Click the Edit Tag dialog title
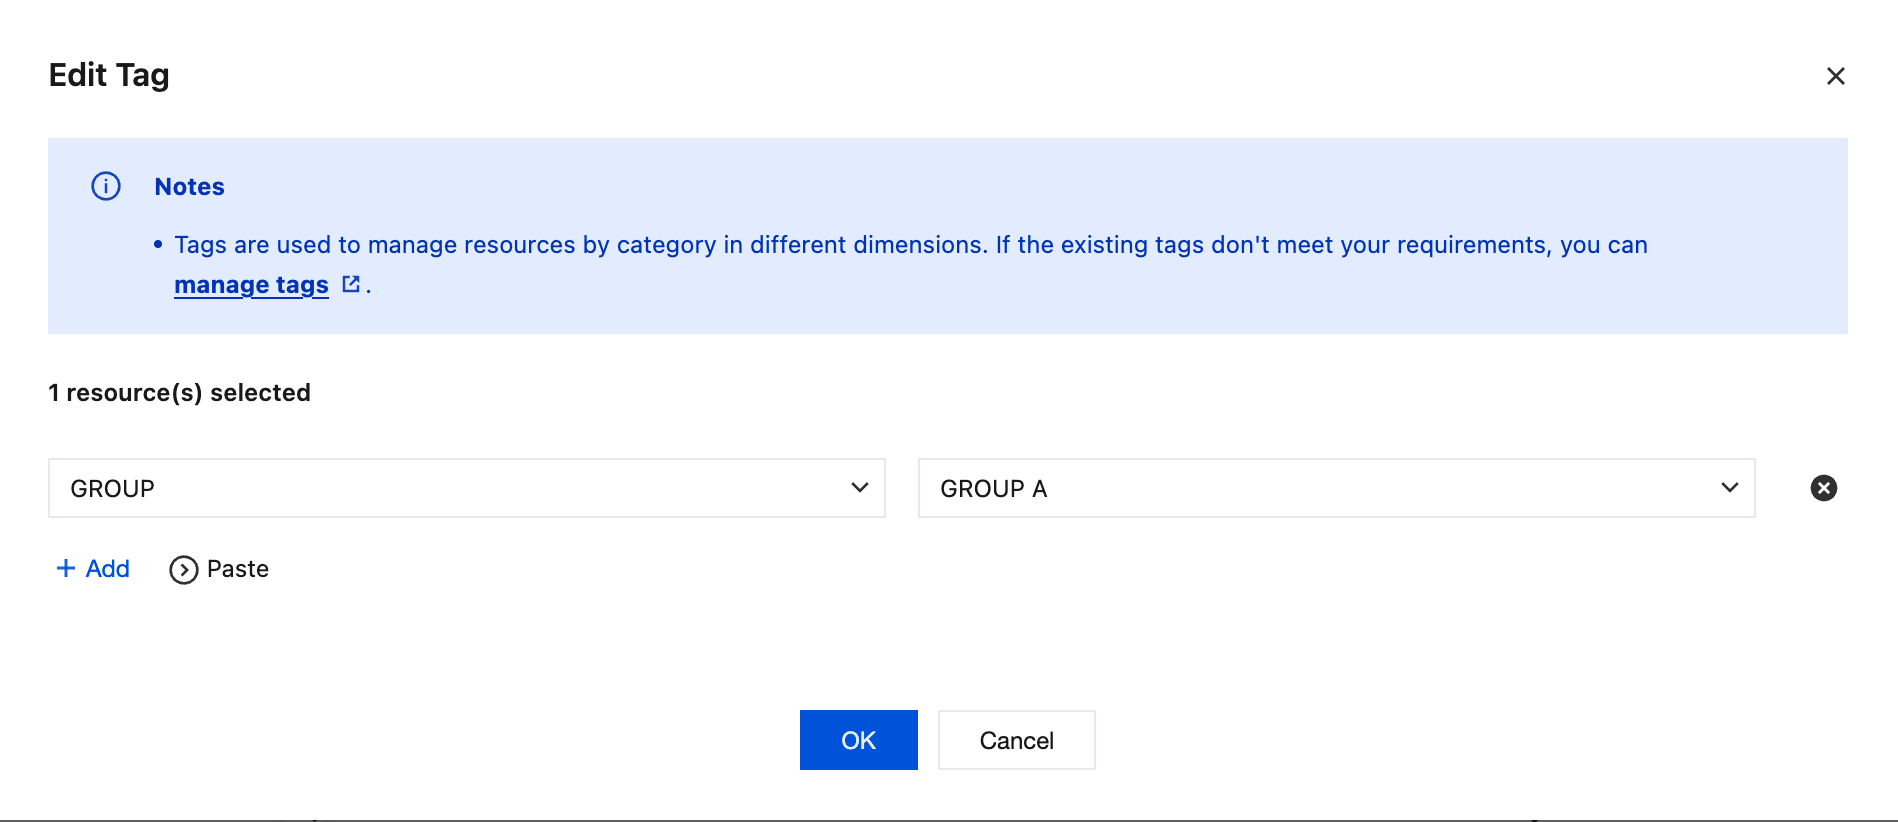Image resolution: width=1898 pixels, height=822 pixels. 109,75
